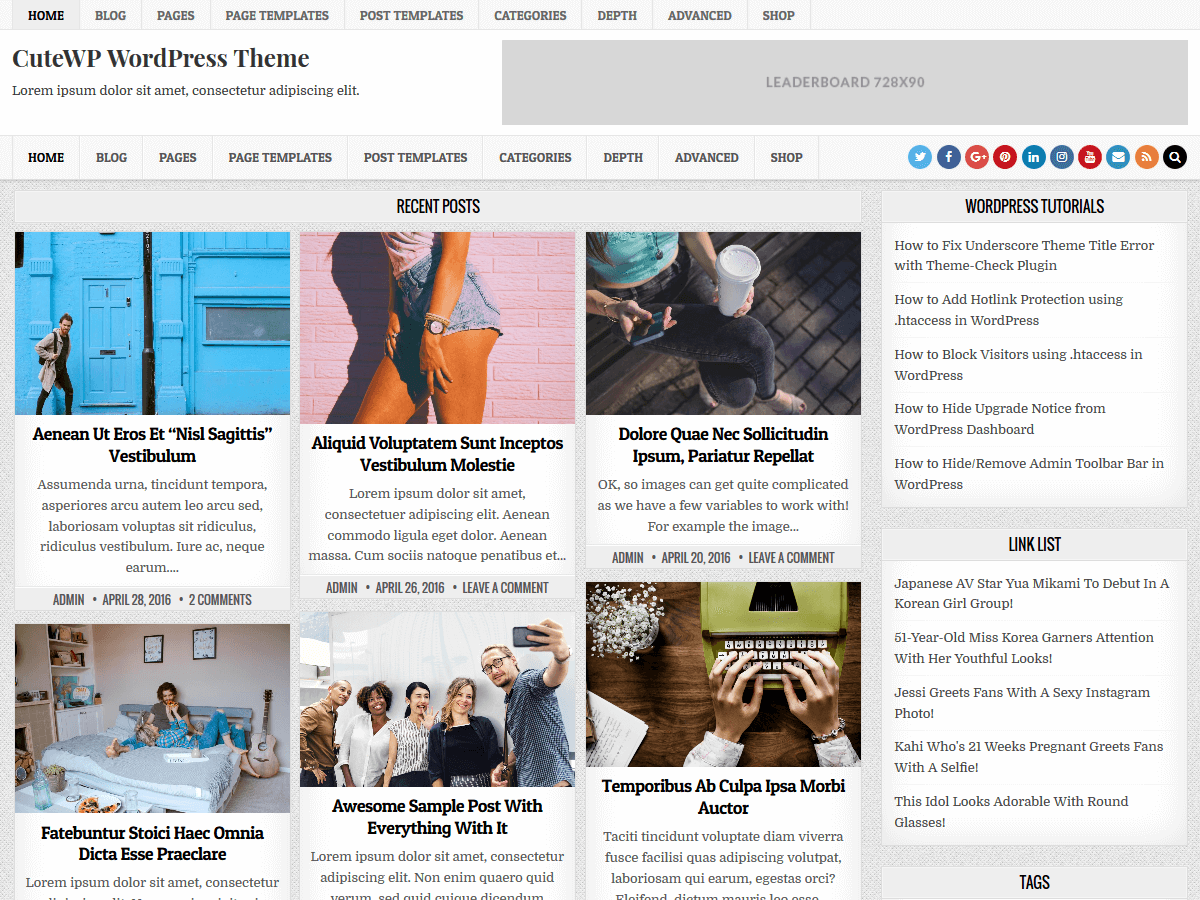Open the Pinterest social icon
The width and height of the screenshot is (1200, 900).
coord(1005,157)
